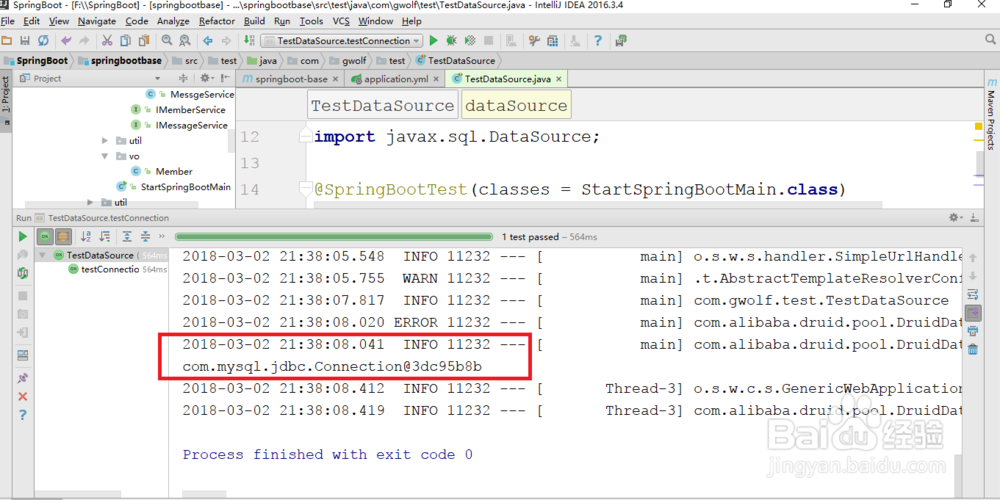
Task: Click the Redo arrow icon
Action: [x=84, y=41]
